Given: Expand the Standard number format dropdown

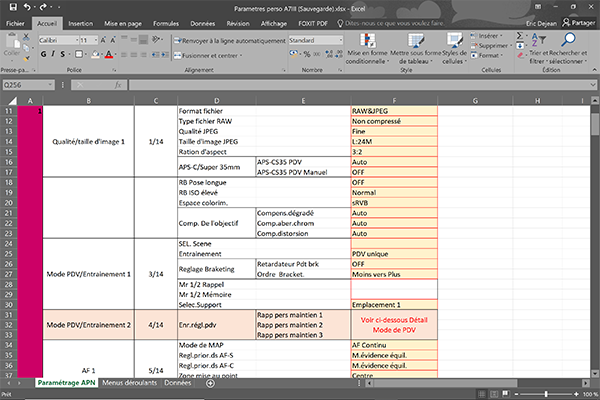Looking at the screenshot, I should [339, 40].
